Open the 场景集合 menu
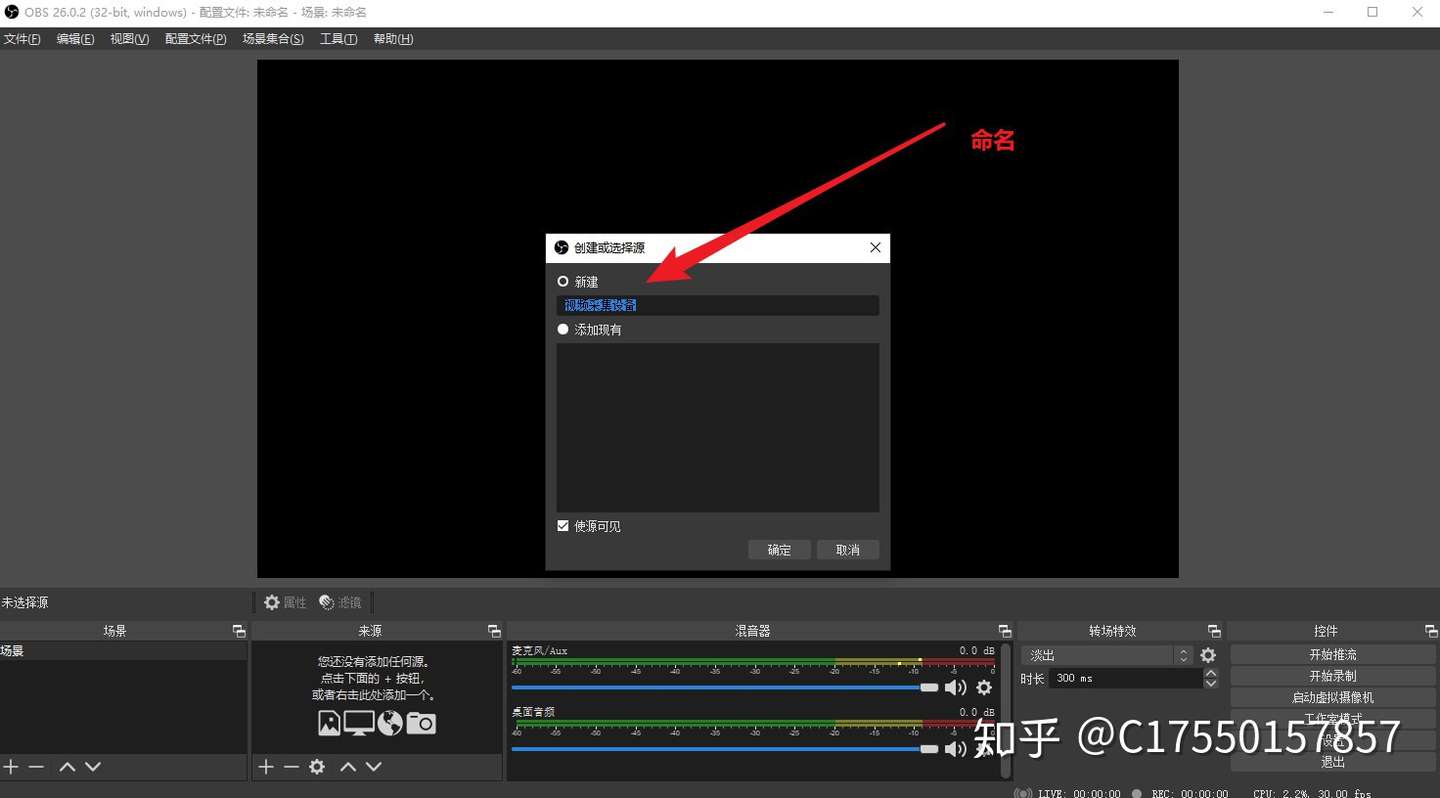 click(x=273, y=39)
